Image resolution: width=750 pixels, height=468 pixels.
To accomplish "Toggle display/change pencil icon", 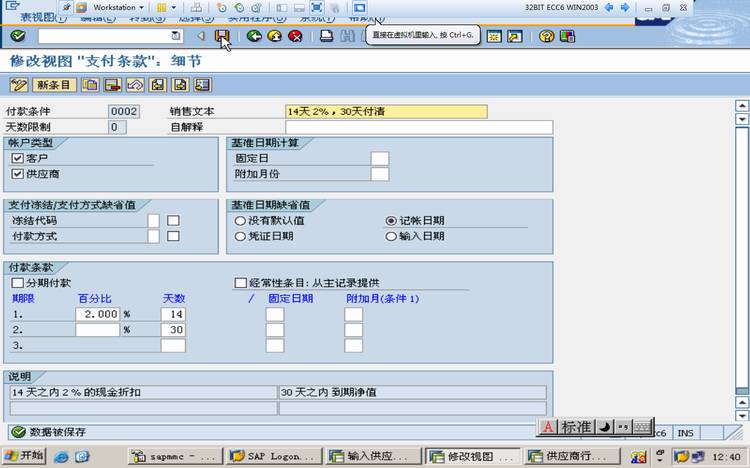I will 19,85.
